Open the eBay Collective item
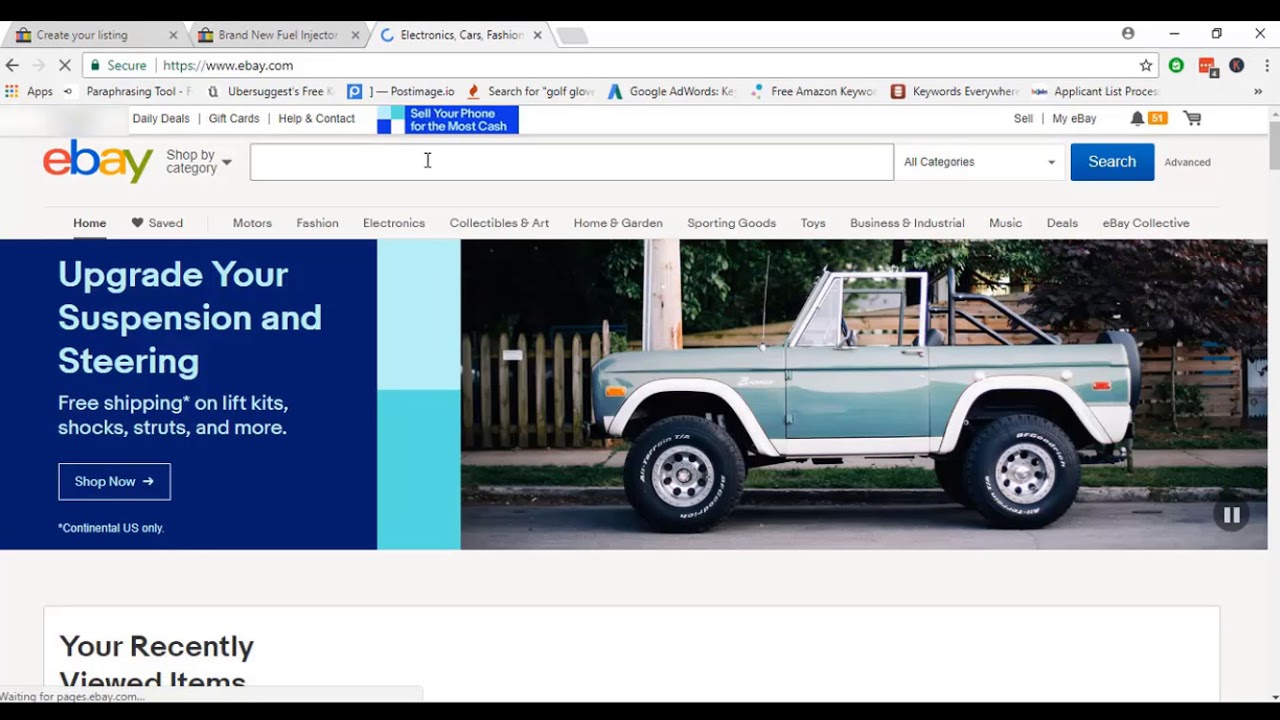The height and width of the screenshot is (720, 1280). pos(1146,223)
